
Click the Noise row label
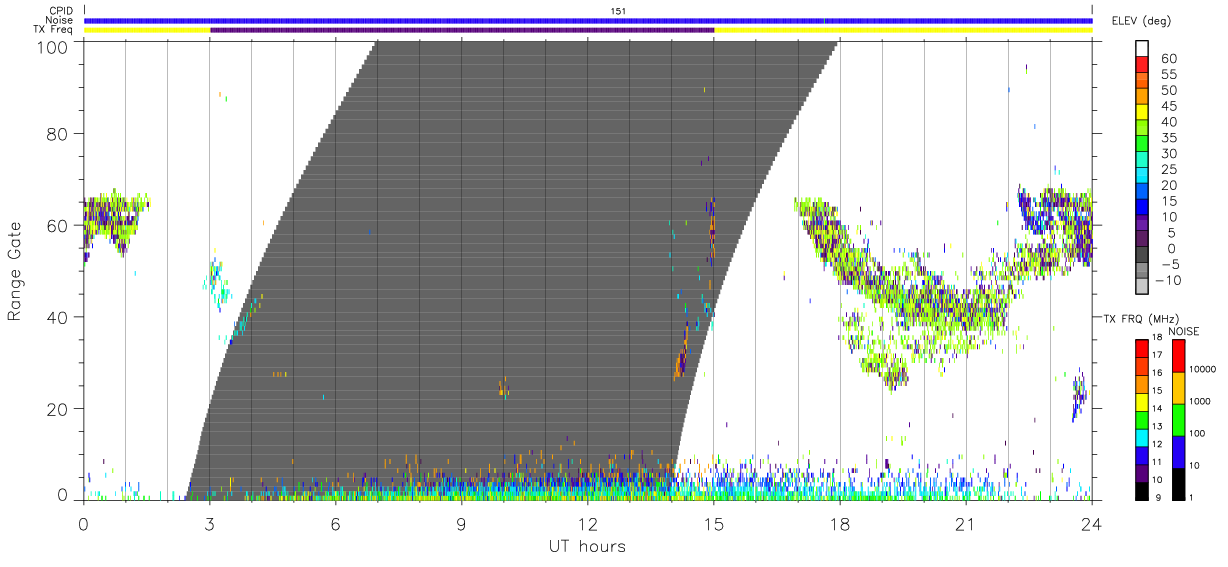(59, 20)
